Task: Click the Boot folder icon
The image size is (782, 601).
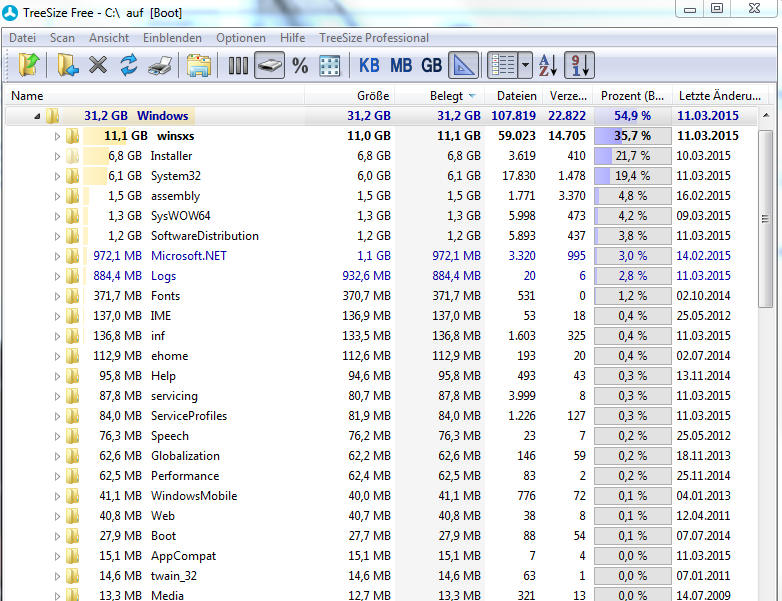Action: [x=72, y=536]
